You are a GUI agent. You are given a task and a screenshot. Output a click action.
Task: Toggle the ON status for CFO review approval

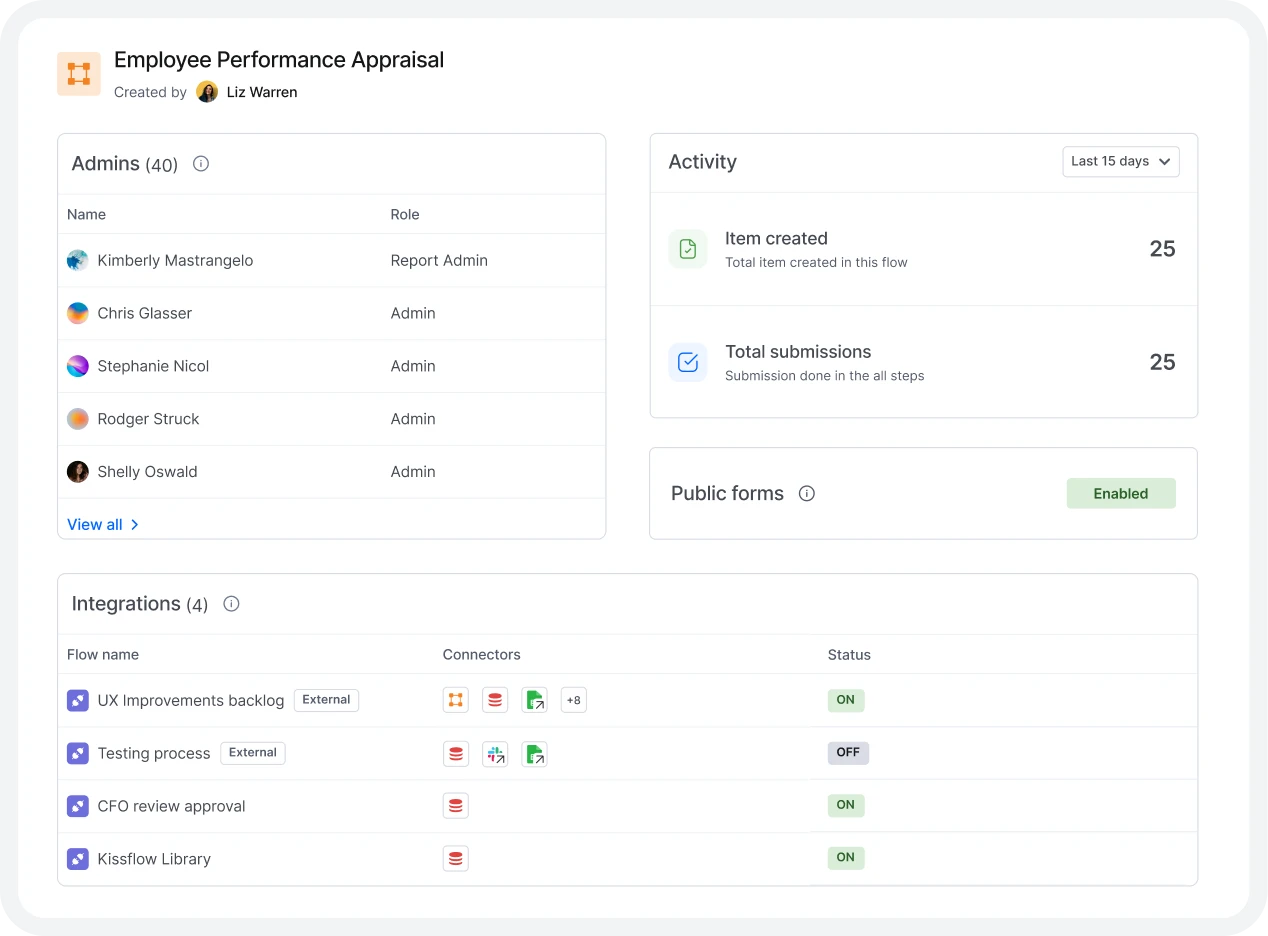coord(846,805)
